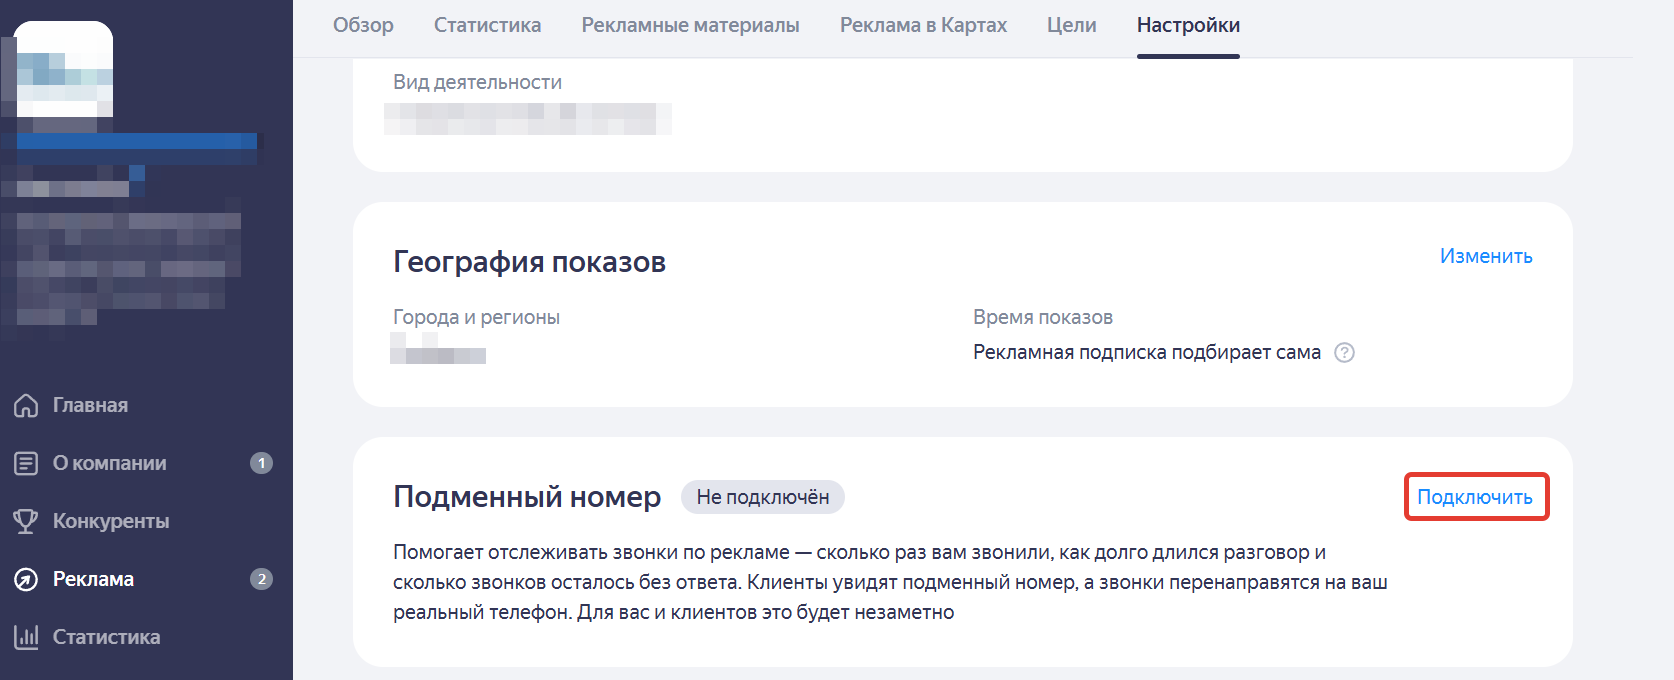Click the Подменный номер heading
The width and height of the screenshot is (1674, 680).
coord(527,497)
